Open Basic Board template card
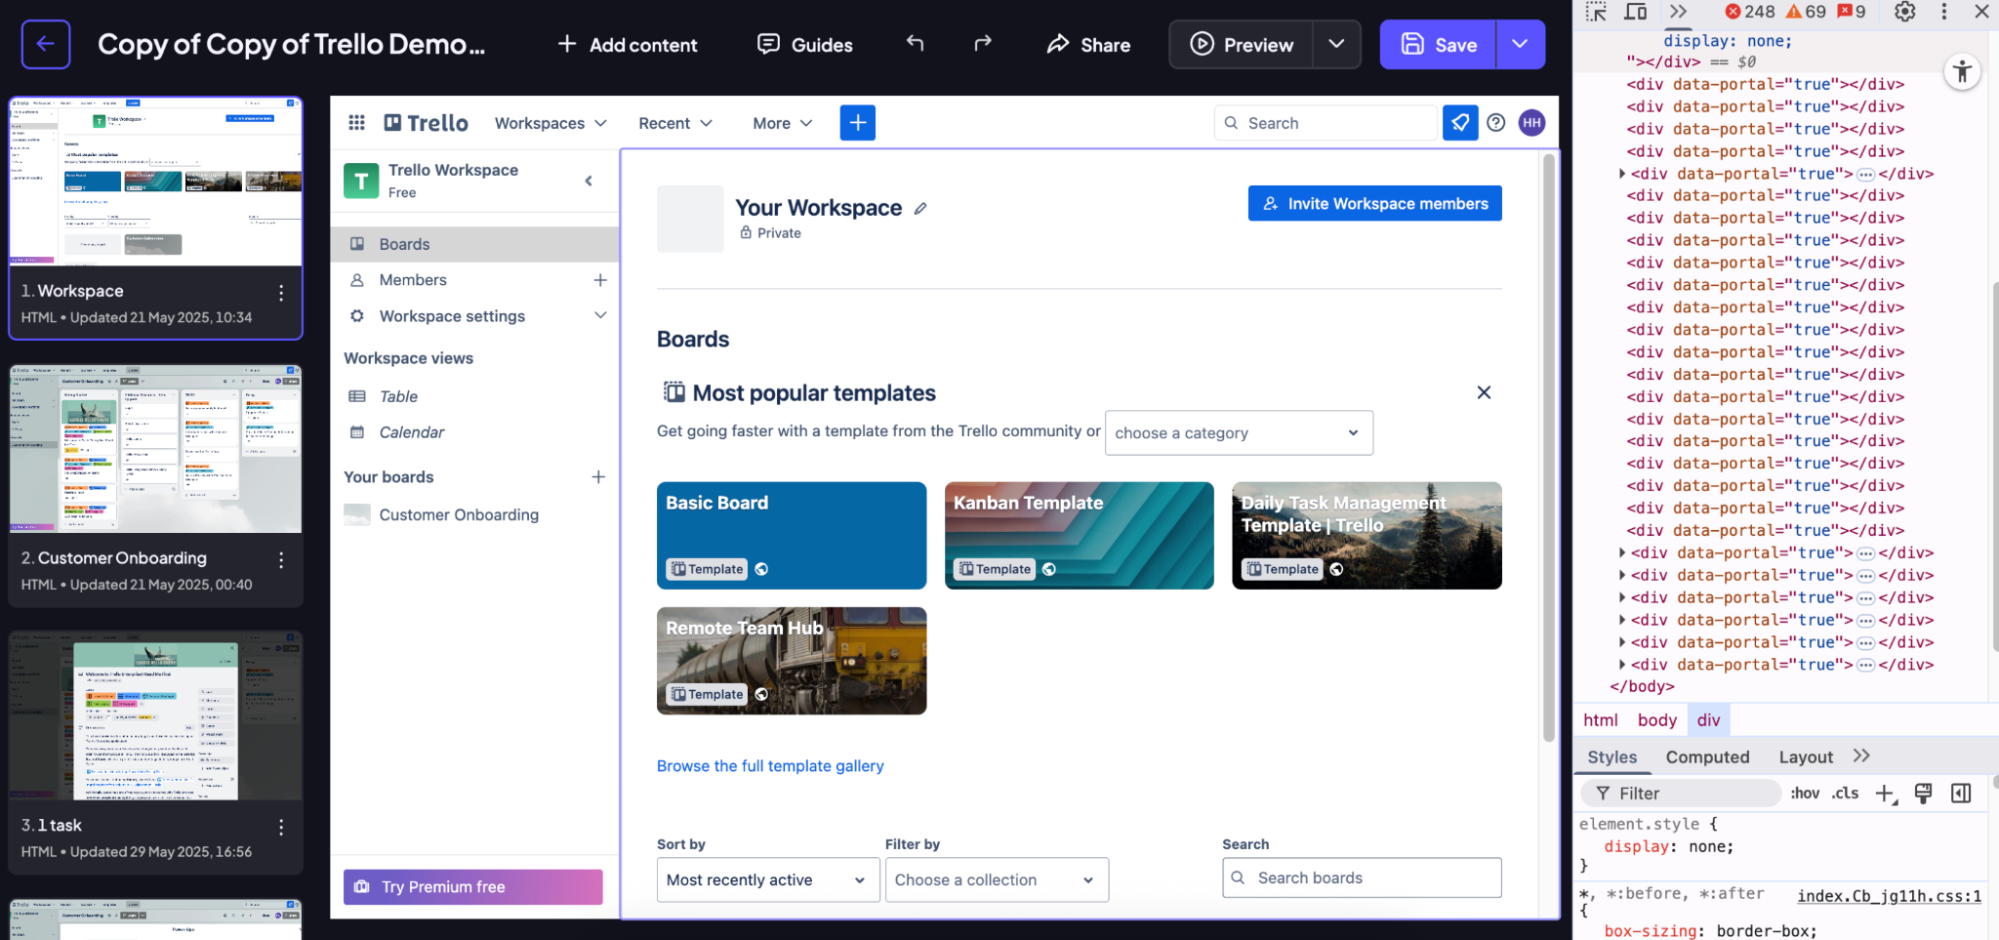1999x940 pixels. coord(791,535)
